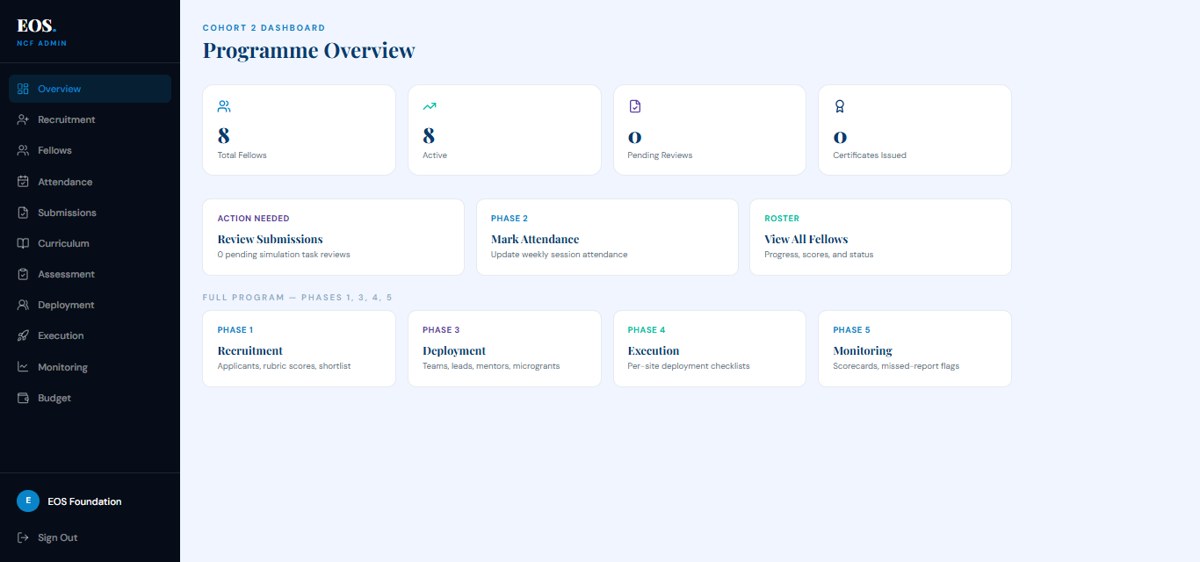Click 'Scorecards, missed-report flags' text

pyautogui.click(x=896, y=366)
